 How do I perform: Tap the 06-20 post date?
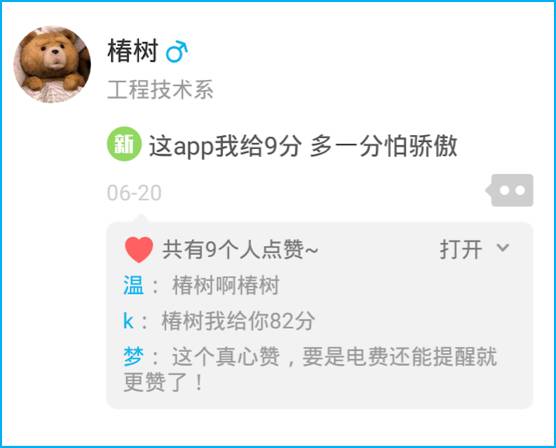(134, 193)
